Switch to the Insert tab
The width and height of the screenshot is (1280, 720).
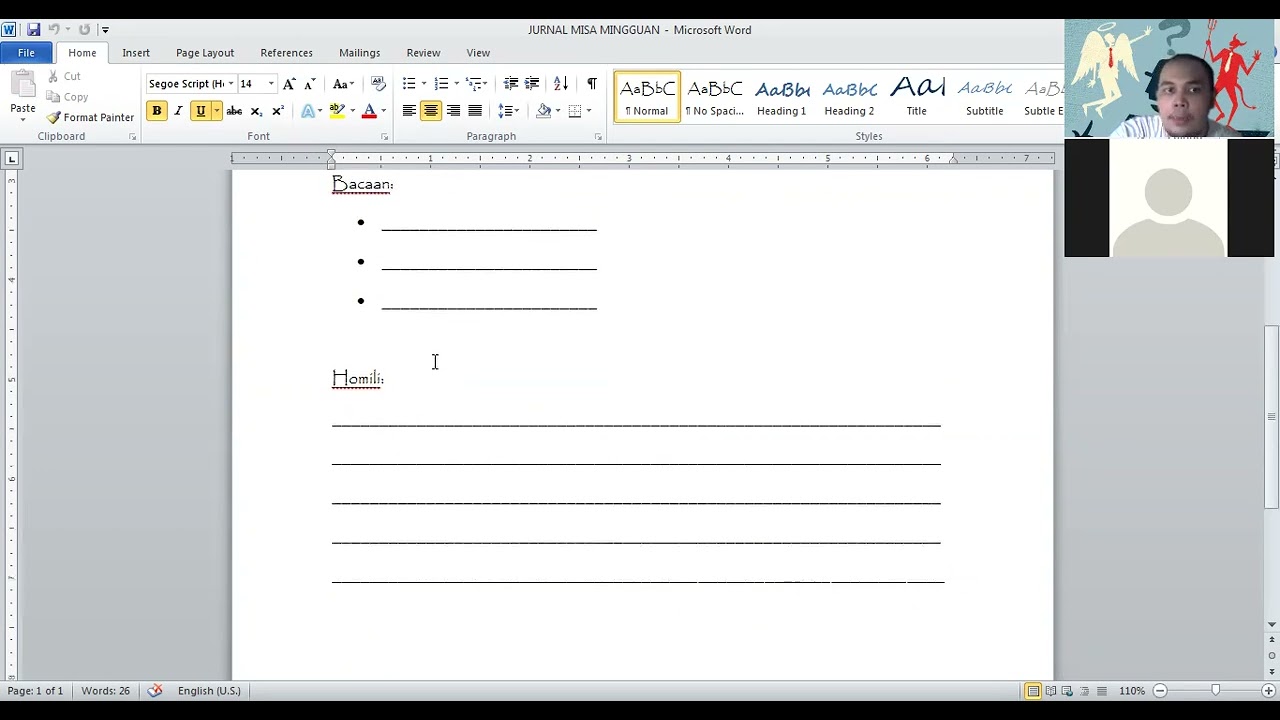tap(136, 53)
